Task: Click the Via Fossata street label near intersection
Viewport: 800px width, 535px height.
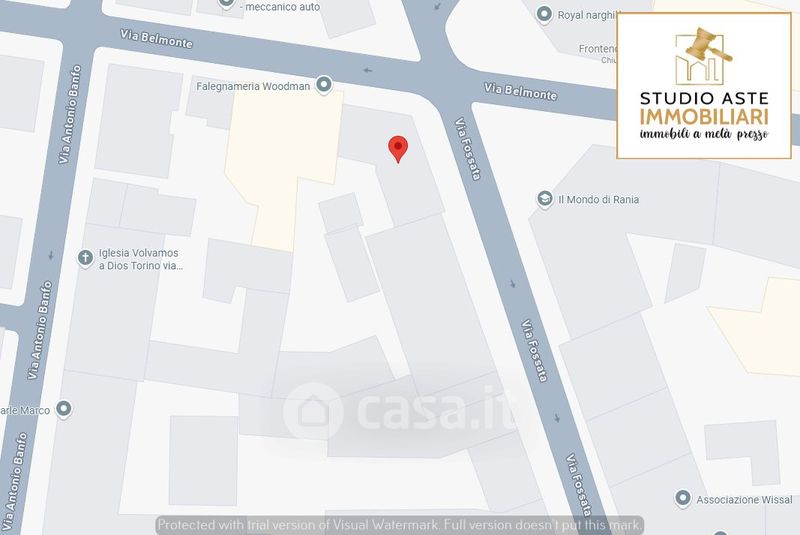Action: pyautogui.click(x=468, y=149)
